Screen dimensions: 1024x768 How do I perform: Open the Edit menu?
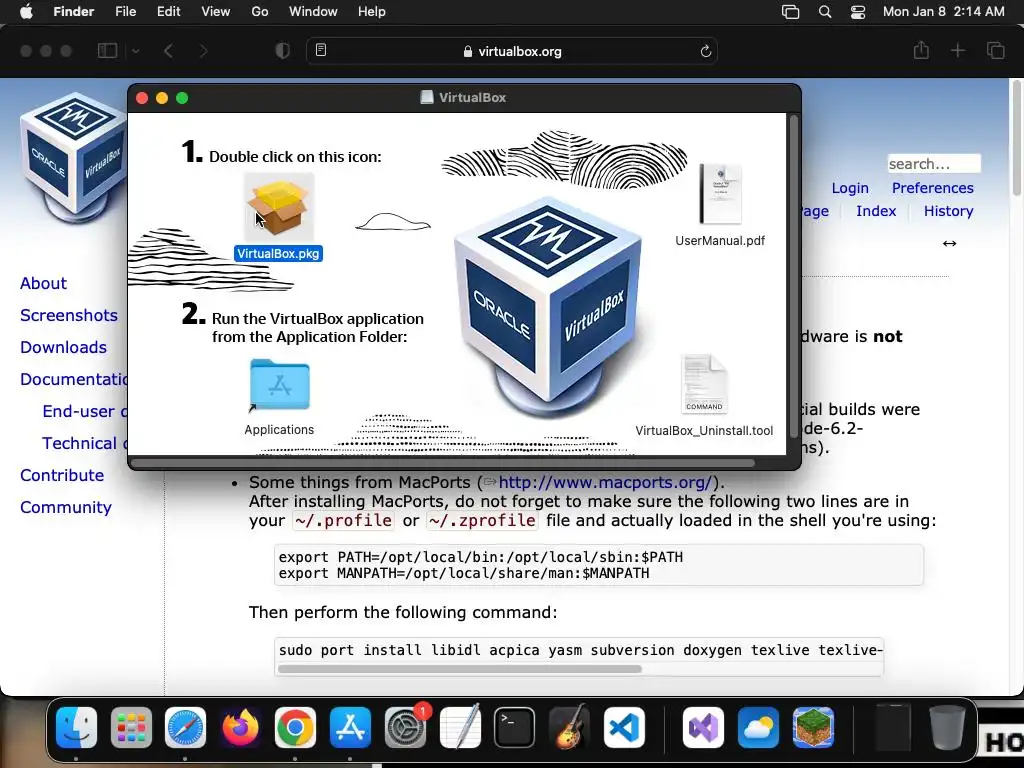click(168, 12)
